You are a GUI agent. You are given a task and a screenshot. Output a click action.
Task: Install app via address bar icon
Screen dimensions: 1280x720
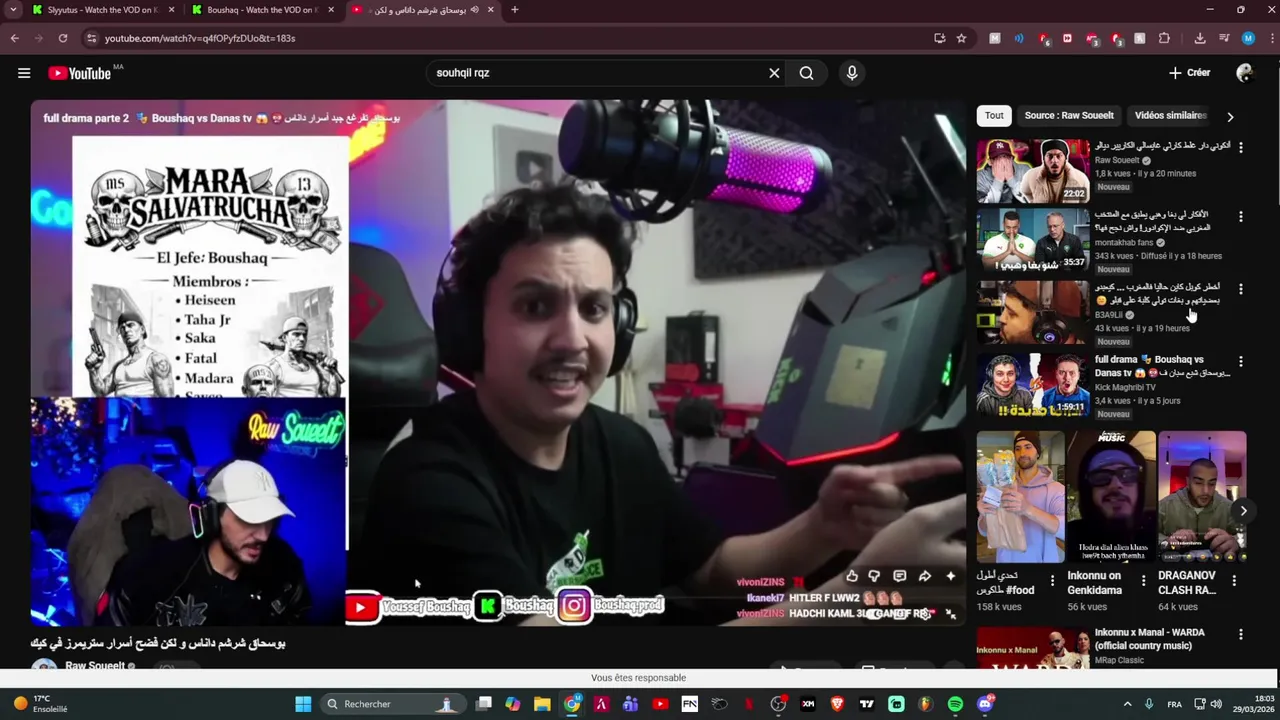(x=939, y=38)
